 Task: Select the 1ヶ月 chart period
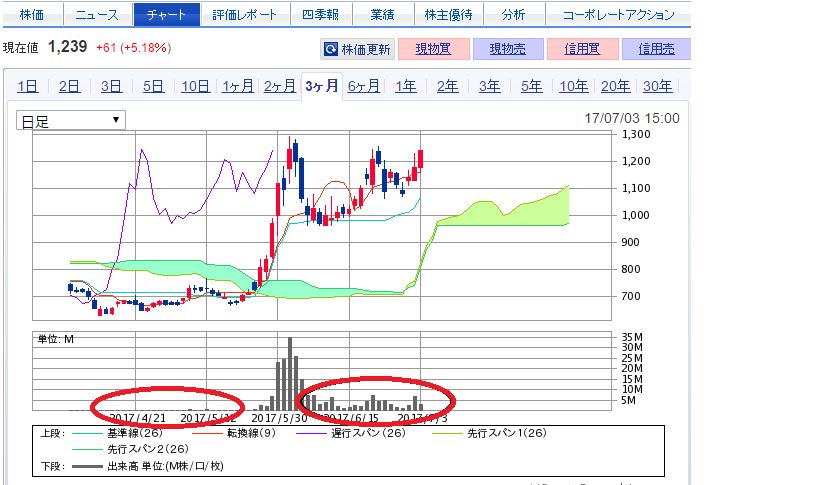point(238,86)
